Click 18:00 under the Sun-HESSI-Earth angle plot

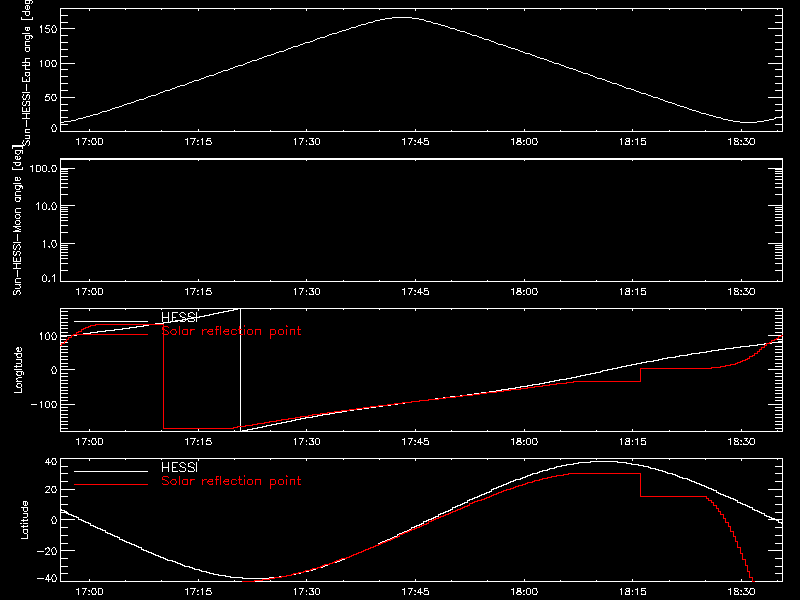[524, 142]
